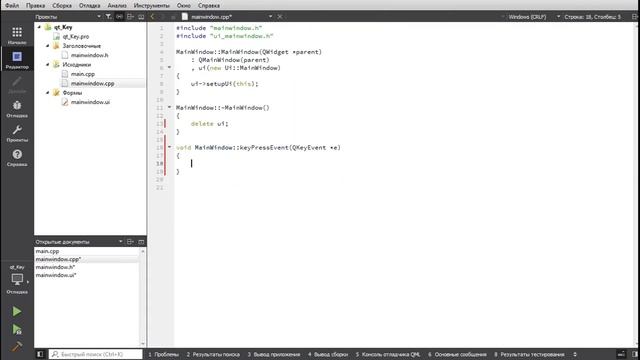Collapse Заголовочные folder arrow
Viewport: 640px width, 360px height.
47,46
